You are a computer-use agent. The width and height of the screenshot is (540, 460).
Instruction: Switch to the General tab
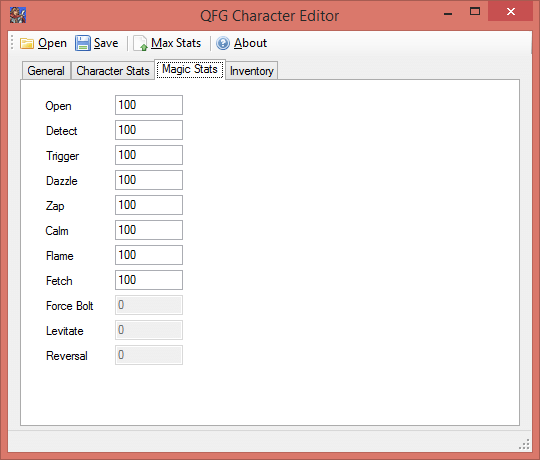point(46,71)
